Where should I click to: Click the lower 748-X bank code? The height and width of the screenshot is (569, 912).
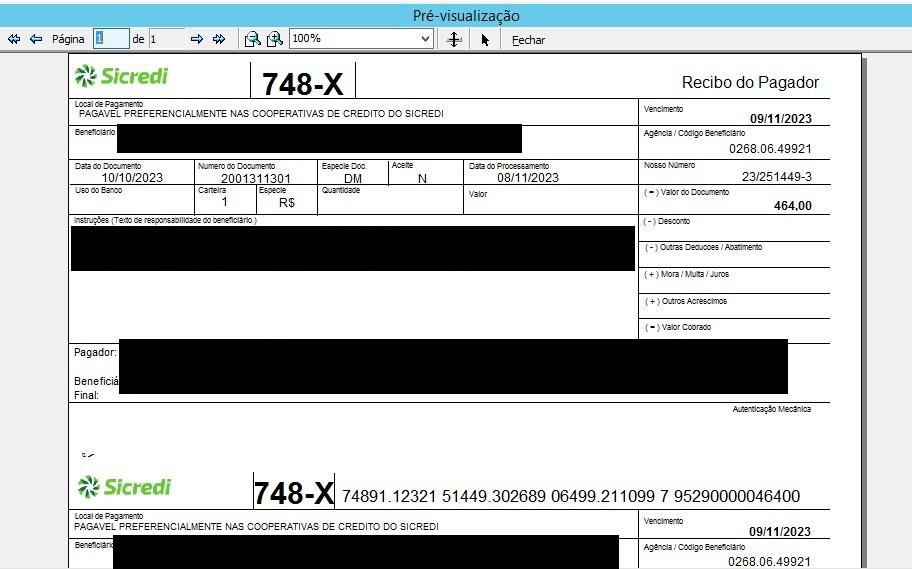click(294, 493)
